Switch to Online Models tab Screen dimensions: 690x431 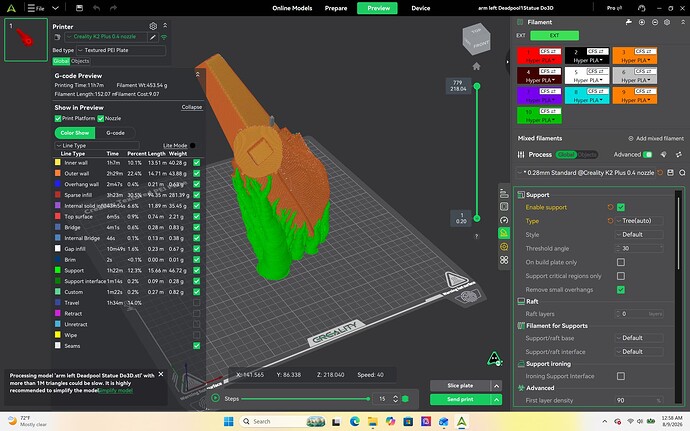pos(292,8)
